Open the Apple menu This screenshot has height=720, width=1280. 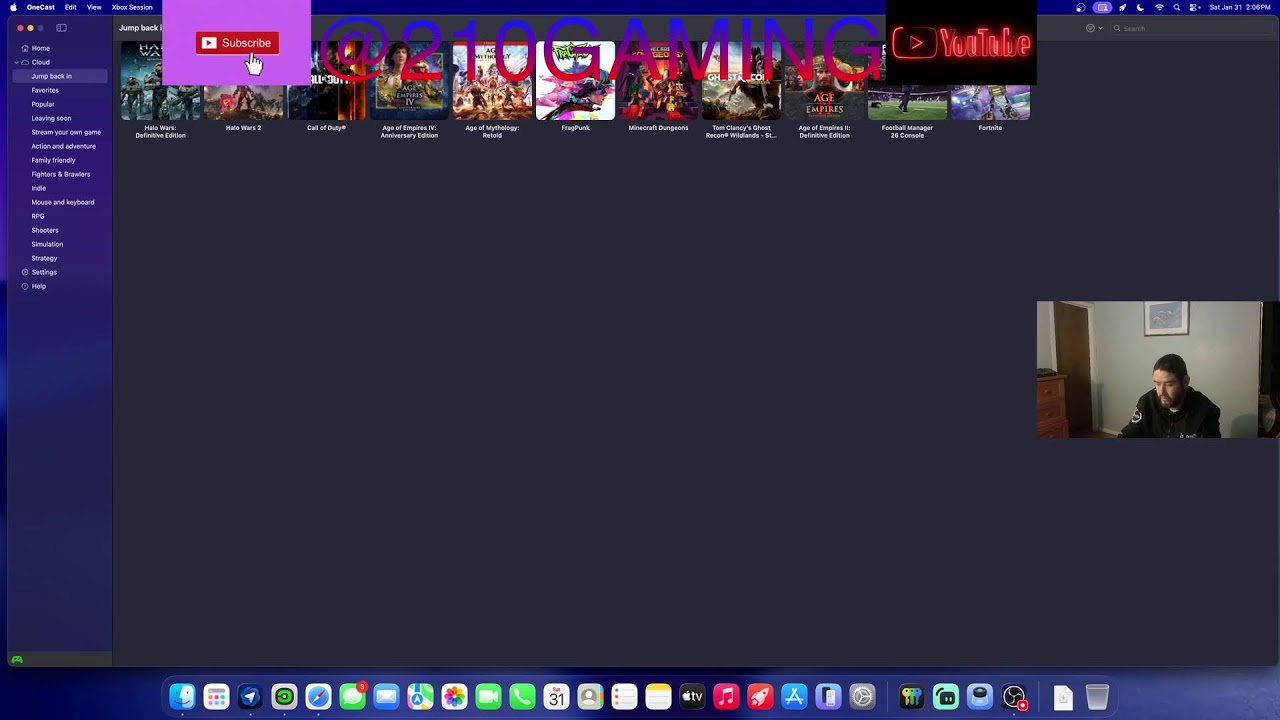[13, 7]
